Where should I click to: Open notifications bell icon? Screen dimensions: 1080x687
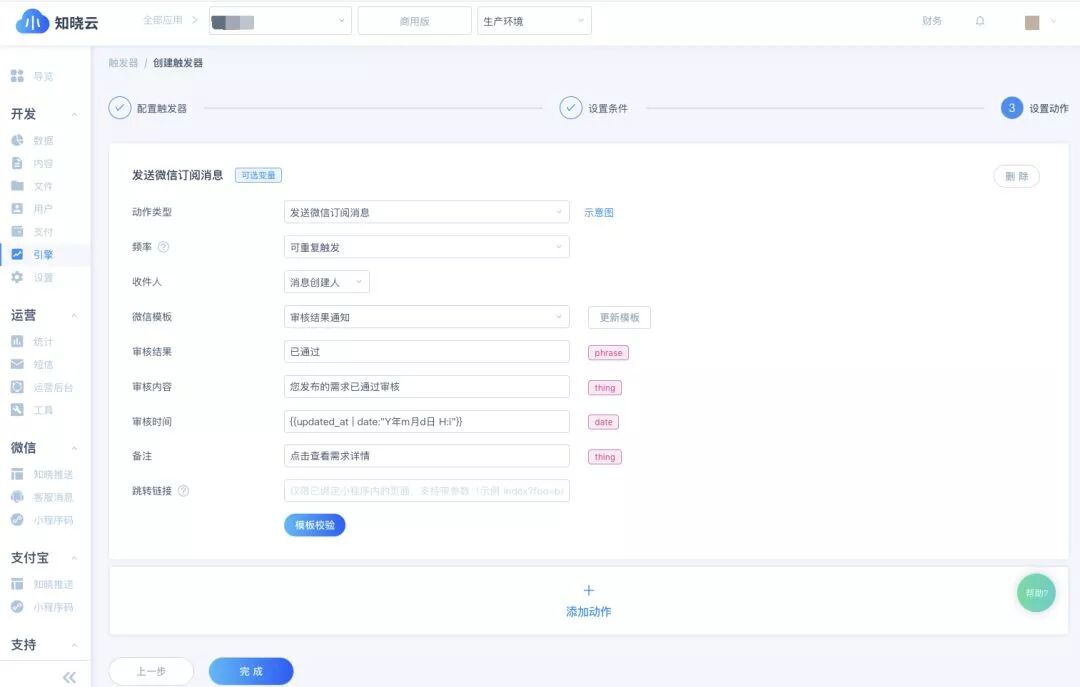pyautogui.click(x=979, y=21)
